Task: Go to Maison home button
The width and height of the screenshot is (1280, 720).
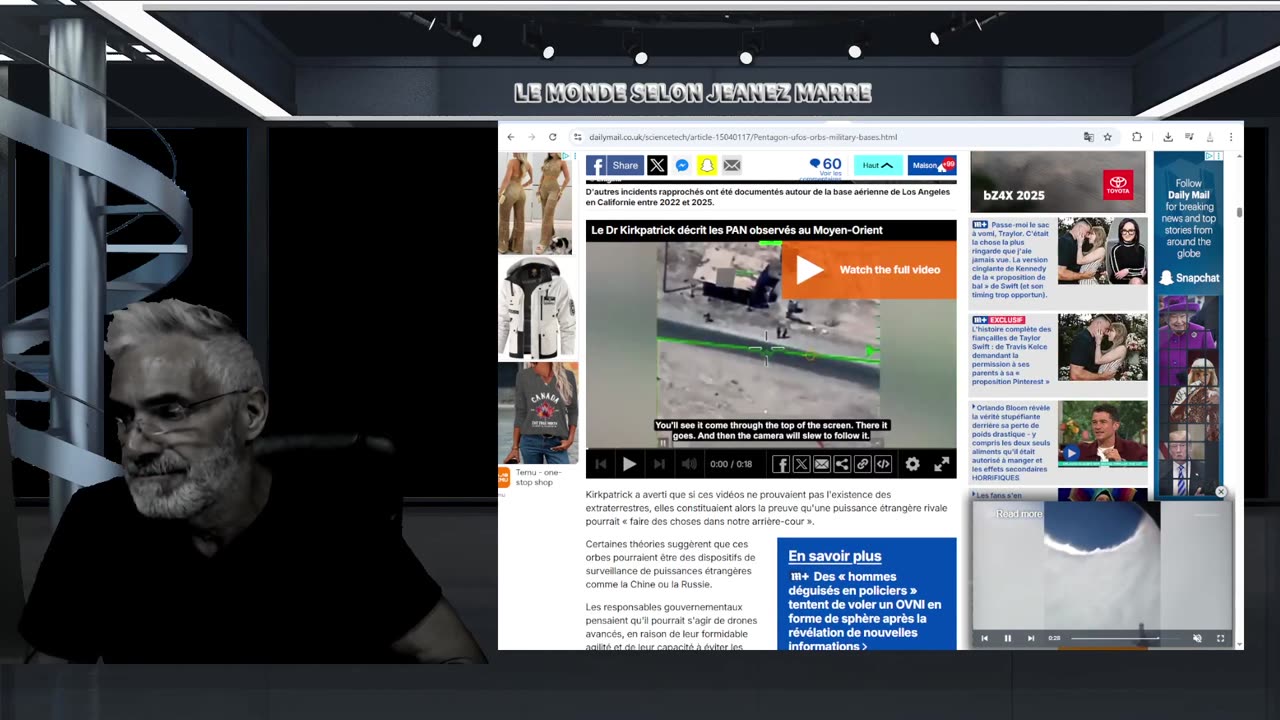Action: tap(932, 165)
